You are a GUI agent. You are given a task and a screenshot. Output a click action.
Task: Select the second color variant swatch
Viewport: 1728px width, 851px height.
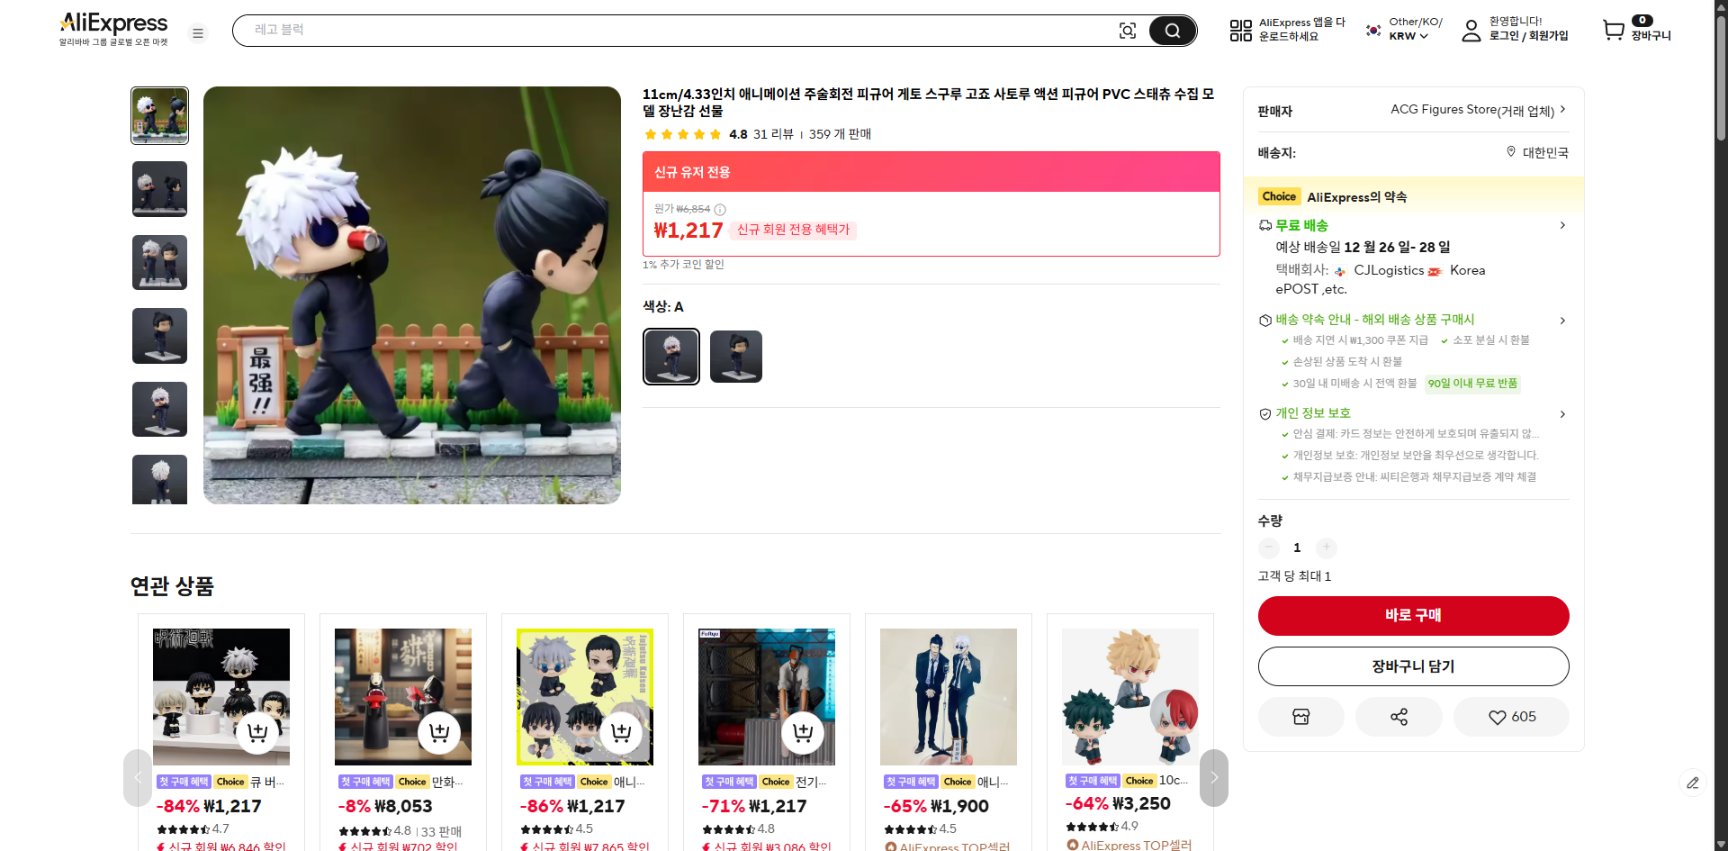736,356
